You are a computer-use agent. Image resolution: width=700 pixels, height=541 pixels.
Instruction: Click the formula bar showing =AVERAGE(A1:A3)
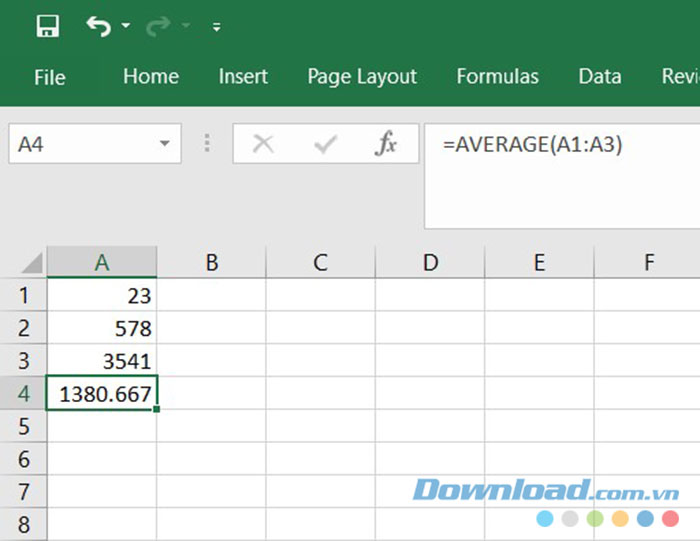pyautogui.click(x=560, y=145)
